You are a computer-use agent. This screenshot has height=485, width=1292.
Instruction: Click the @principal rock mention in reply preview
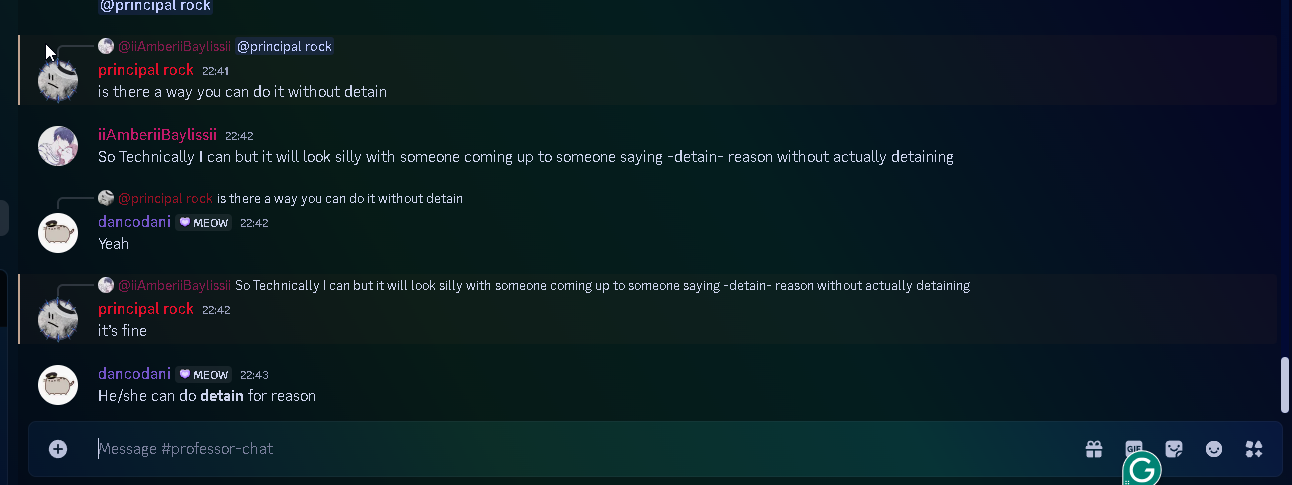pos(284,47)
